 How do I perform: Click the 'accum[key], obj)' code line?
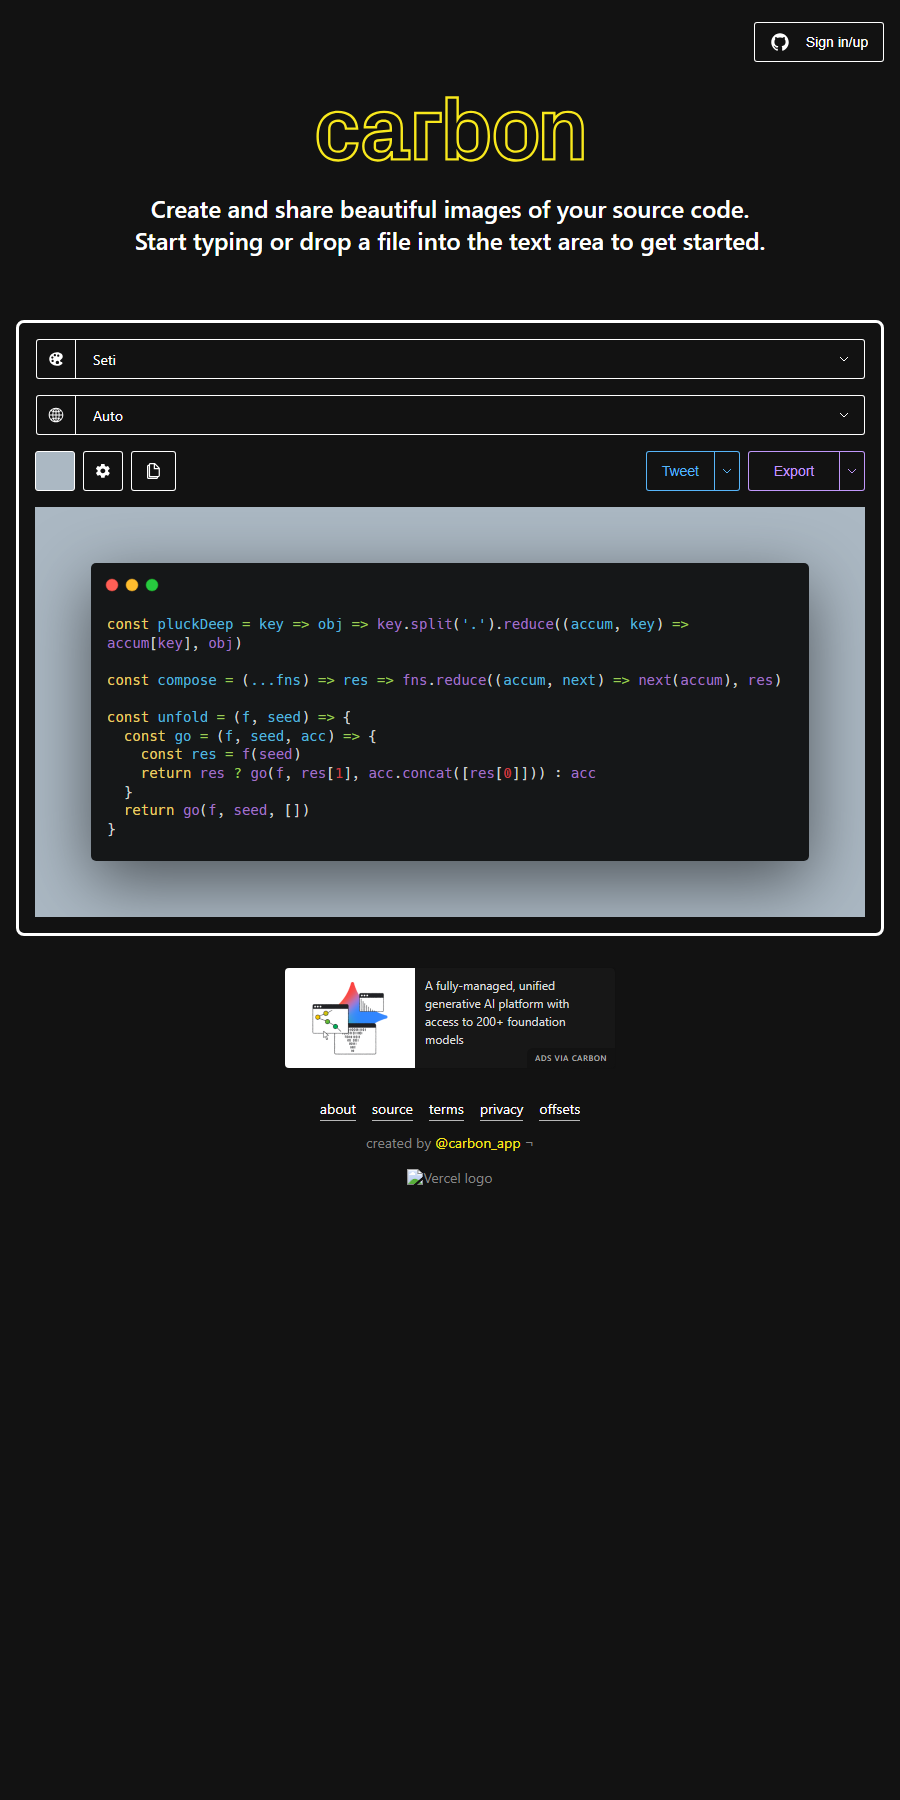[174, 643]
